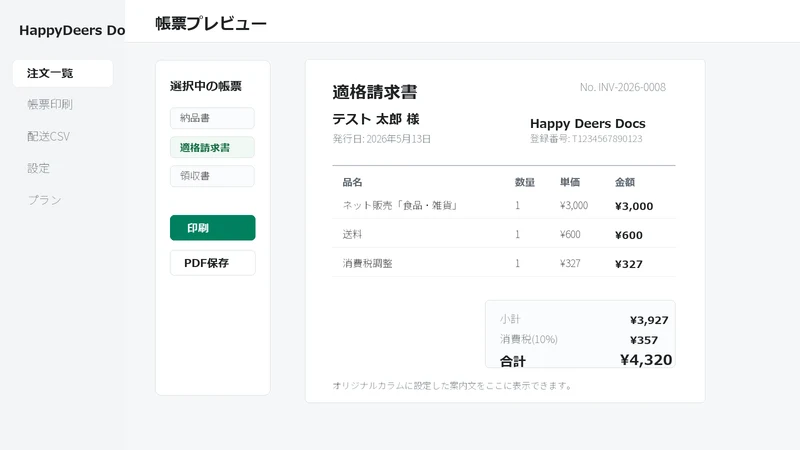Click the green 印刷 button

click(x=212, y=228)
